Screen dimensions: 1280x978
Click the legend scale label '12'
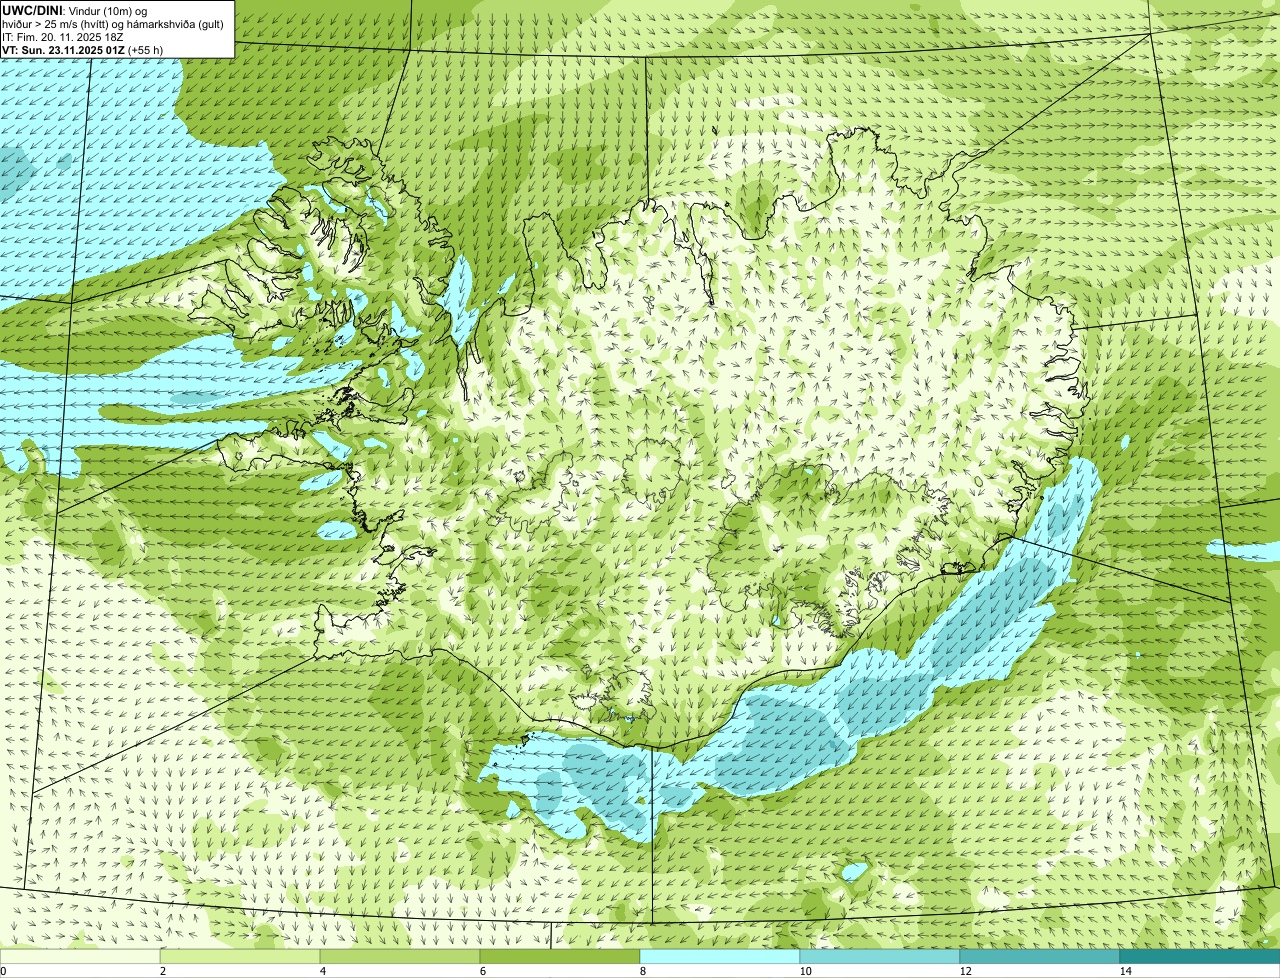point(965,971)
